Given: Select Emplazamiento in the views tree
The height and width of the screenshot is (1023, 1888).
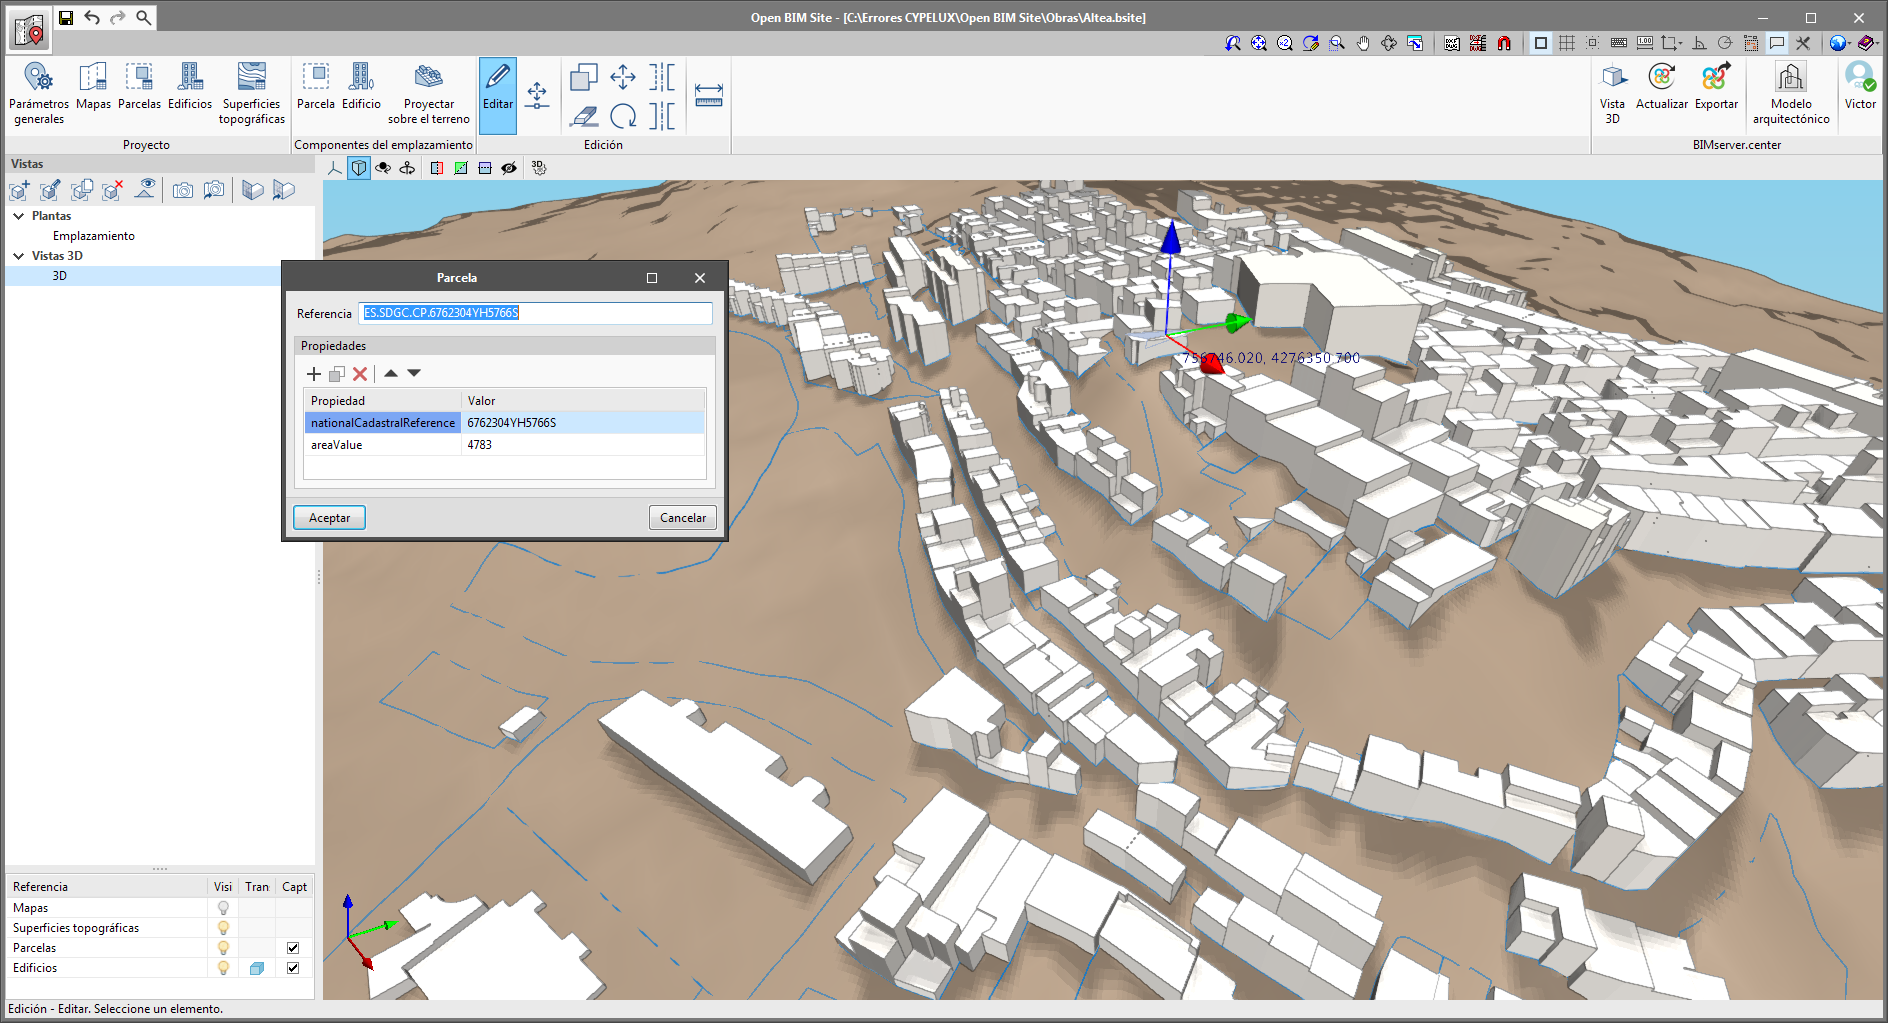Looking at the screenshot, I should tap(94, 236).
